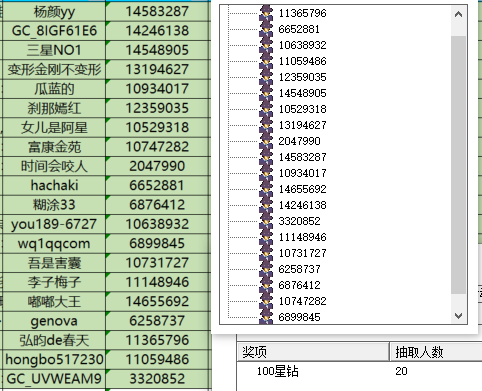Click the 奖项 column header

pos(313,352)
